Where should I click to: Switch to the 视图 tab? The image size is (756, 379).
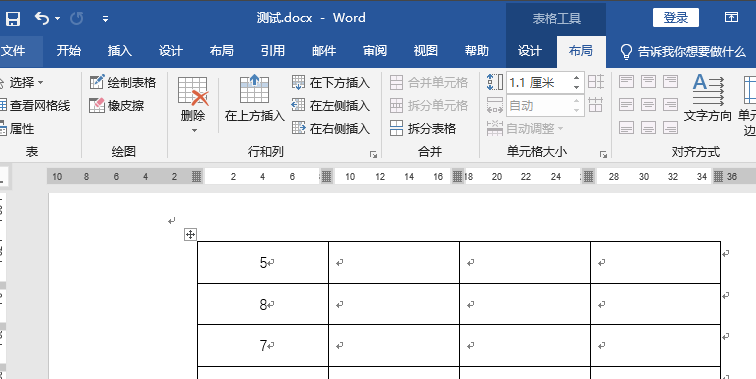click(x=426, y=51)
